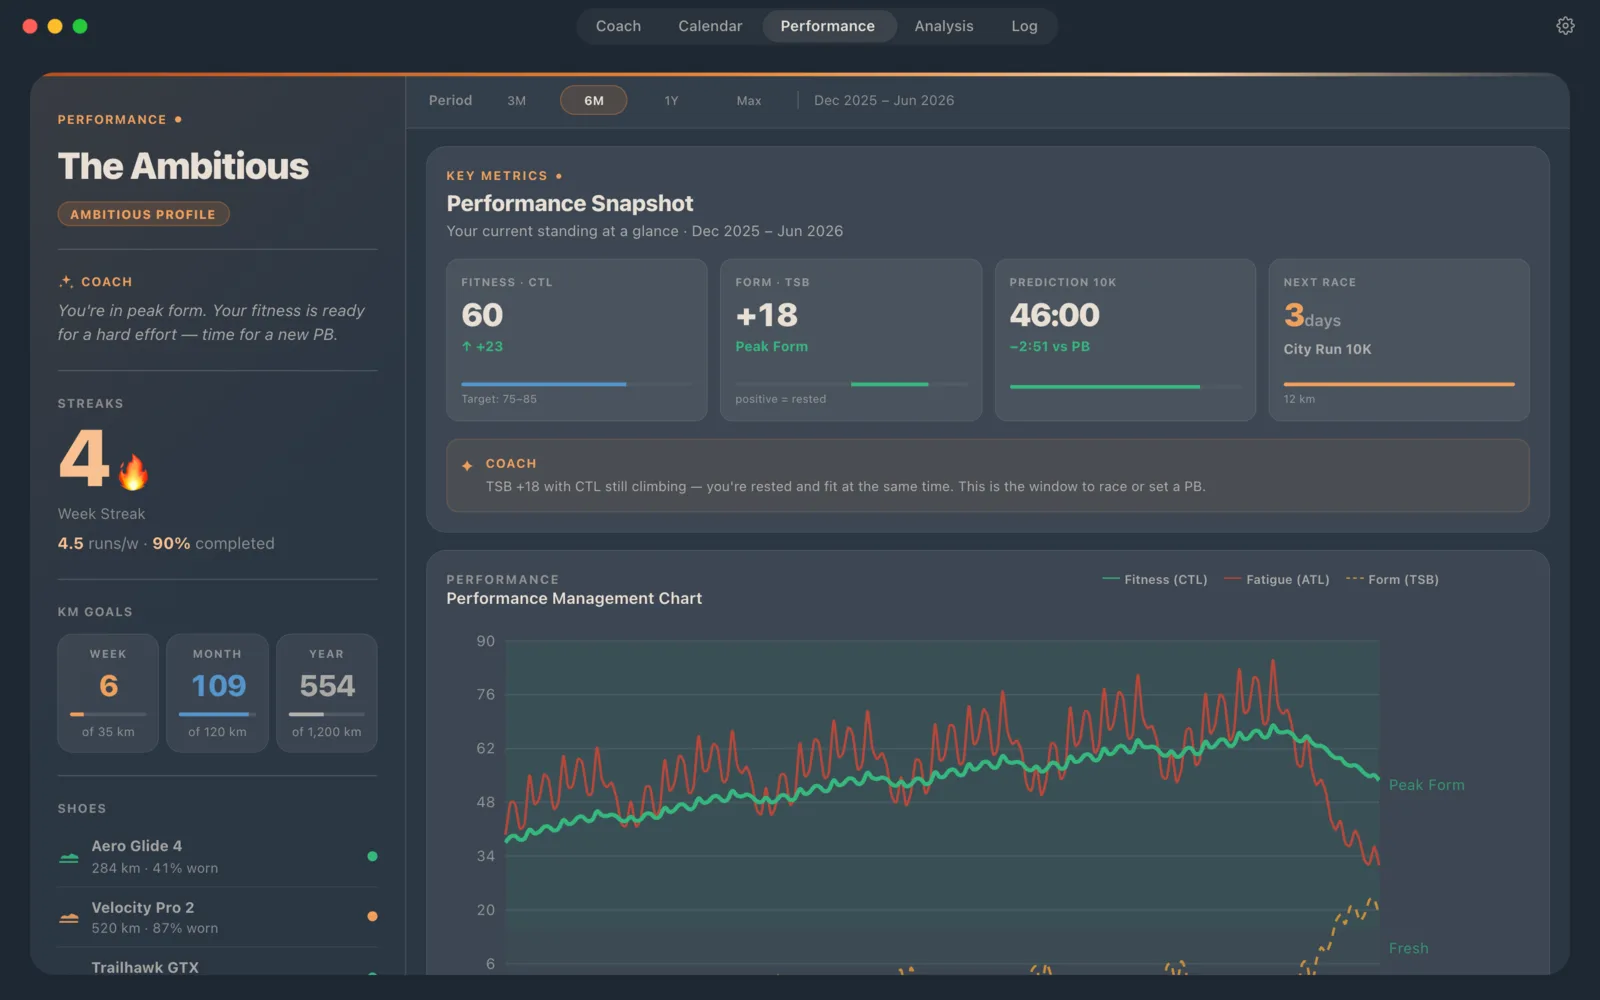The width and height of the screenshot is (1600, 1000).
Task: Click the "−2:51 vs PB" text
Action: 1049,346
